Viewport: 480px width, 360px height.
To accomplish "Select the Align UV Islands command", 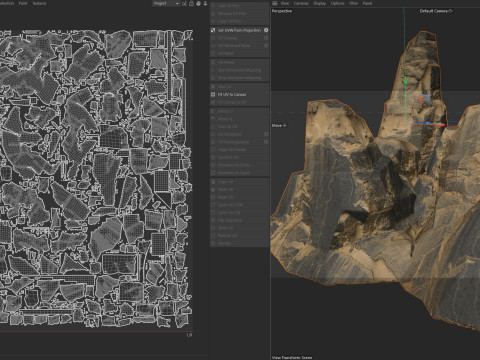I will [x=239, y=150].
